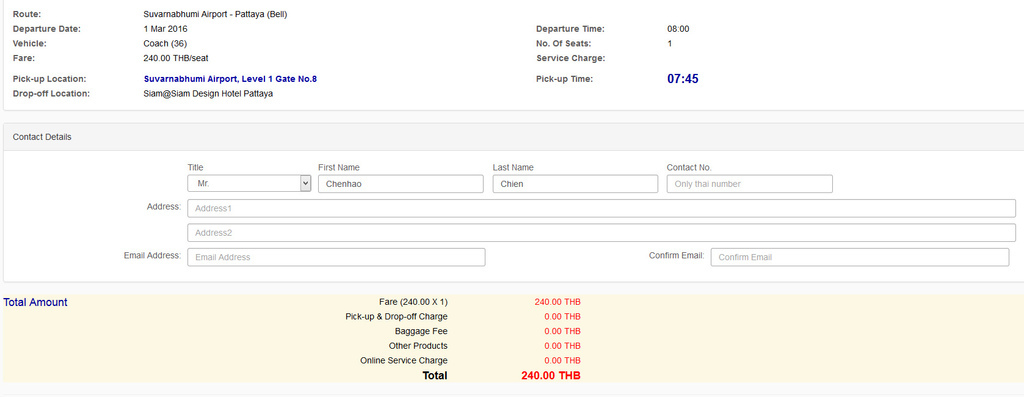Screen dimensions: 1024x397
Task: Focus the Address1 input box
Action: click(601, 208)
